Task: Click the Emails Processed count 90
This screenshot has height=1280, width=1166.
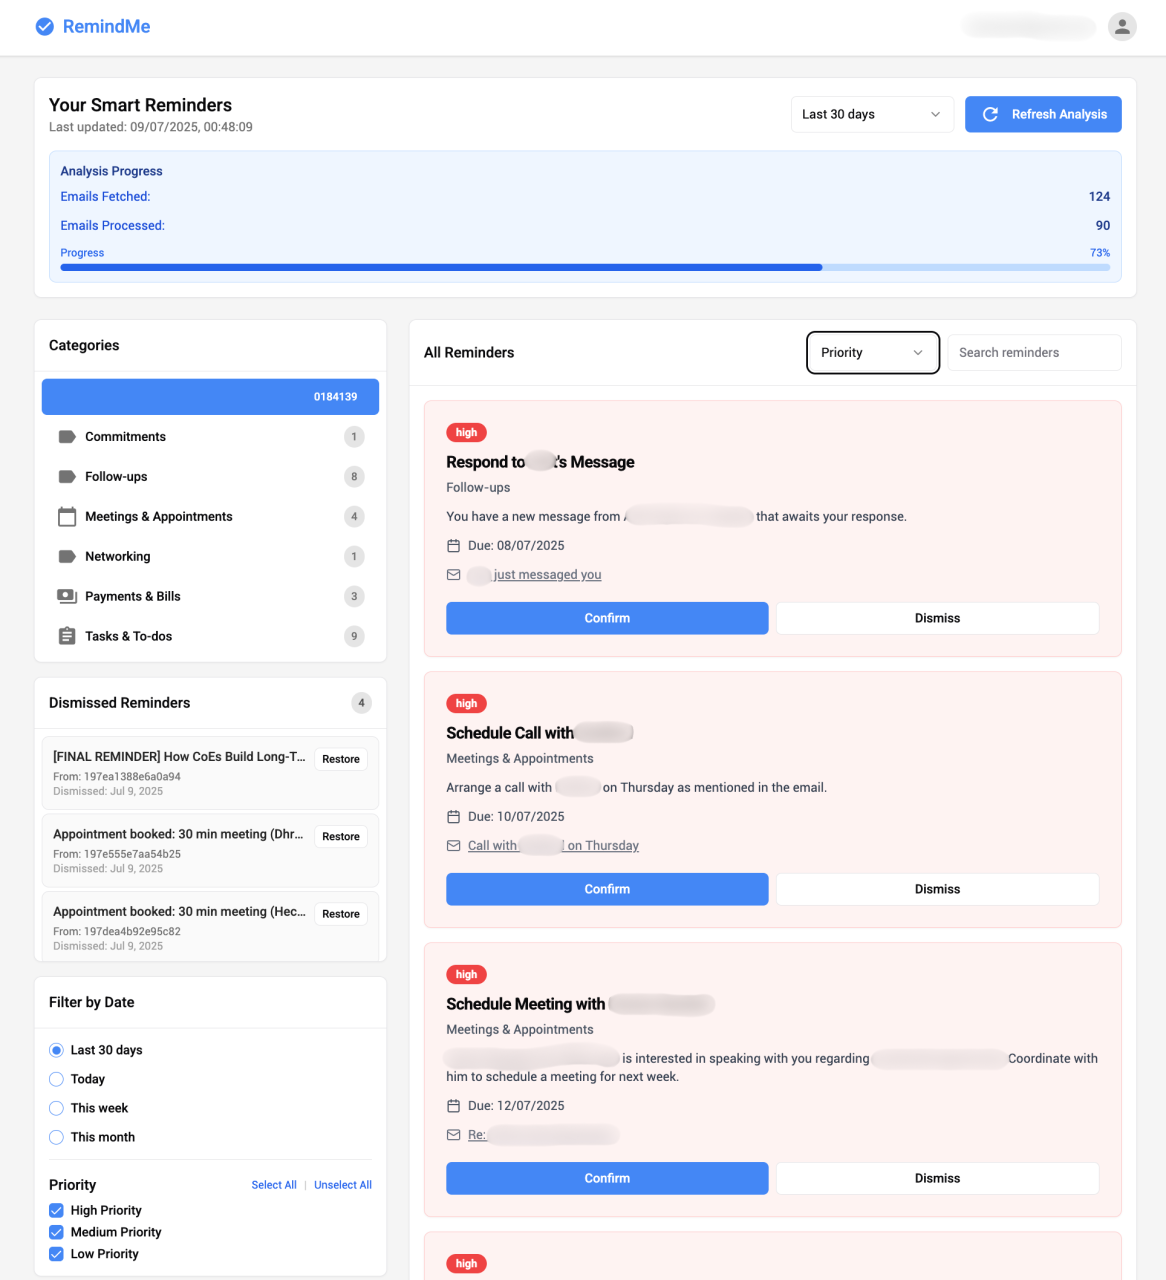Action: coord(1102,226)
